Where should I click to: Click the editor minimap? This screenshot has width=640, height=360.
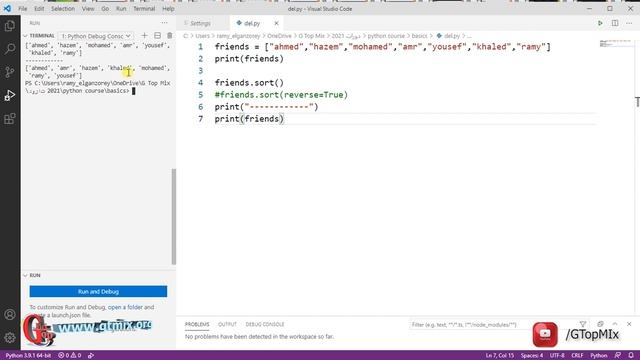(616, 43)
